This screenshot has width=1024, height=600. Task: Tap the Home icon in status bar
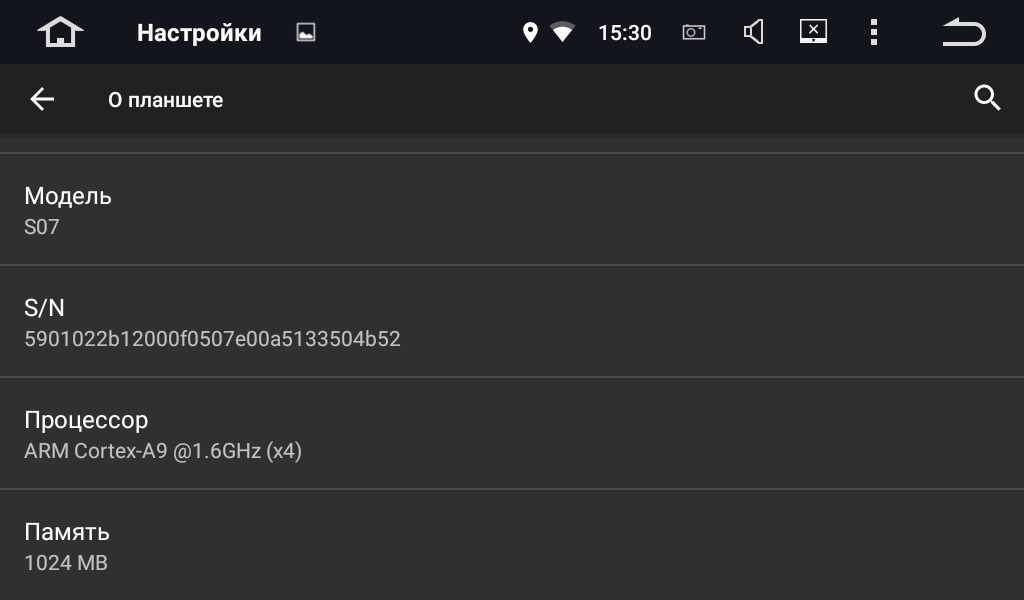pyautogui.click(x=60, y=32)
